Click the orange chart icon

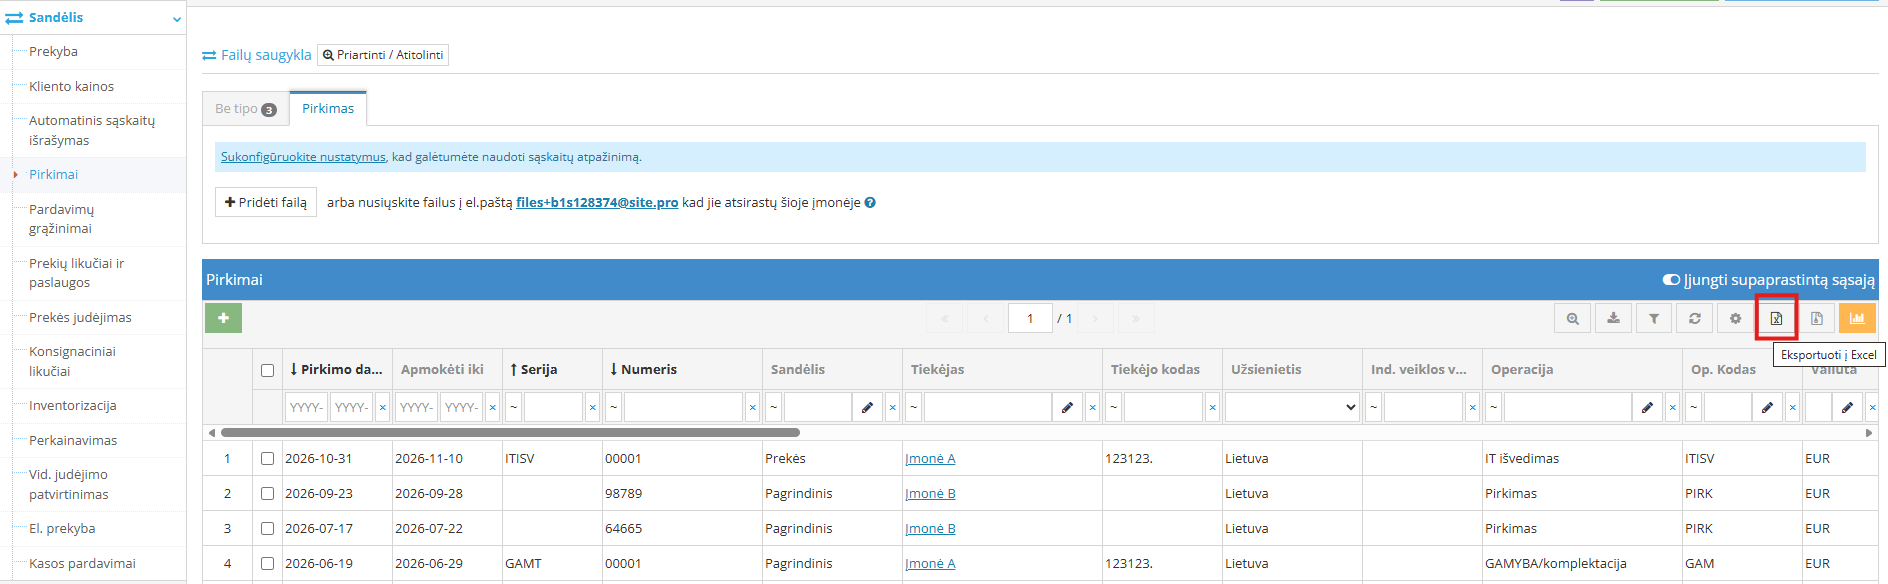[1857, 318]
